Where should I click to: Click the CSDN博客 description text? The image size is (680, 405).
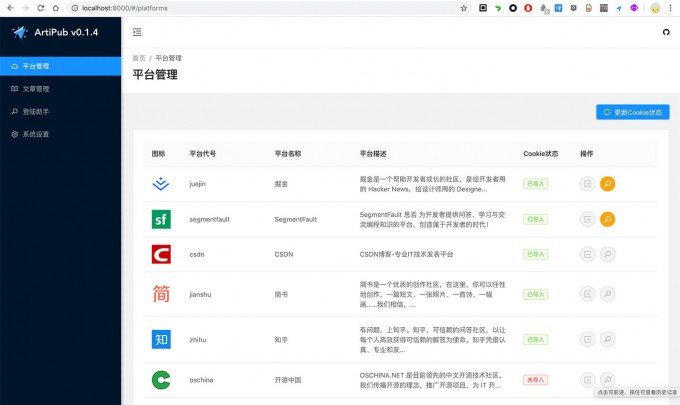406,254
